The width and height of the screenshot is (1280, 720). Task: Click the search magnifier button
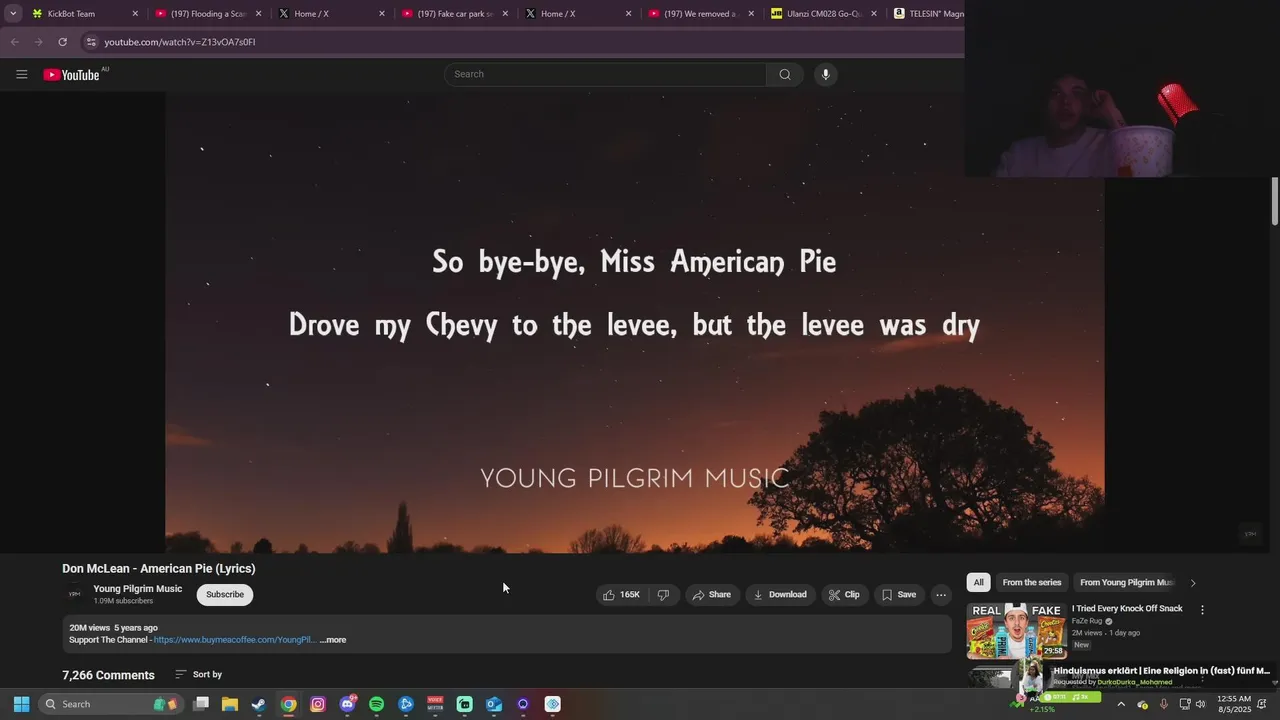(x=785, y=74)
